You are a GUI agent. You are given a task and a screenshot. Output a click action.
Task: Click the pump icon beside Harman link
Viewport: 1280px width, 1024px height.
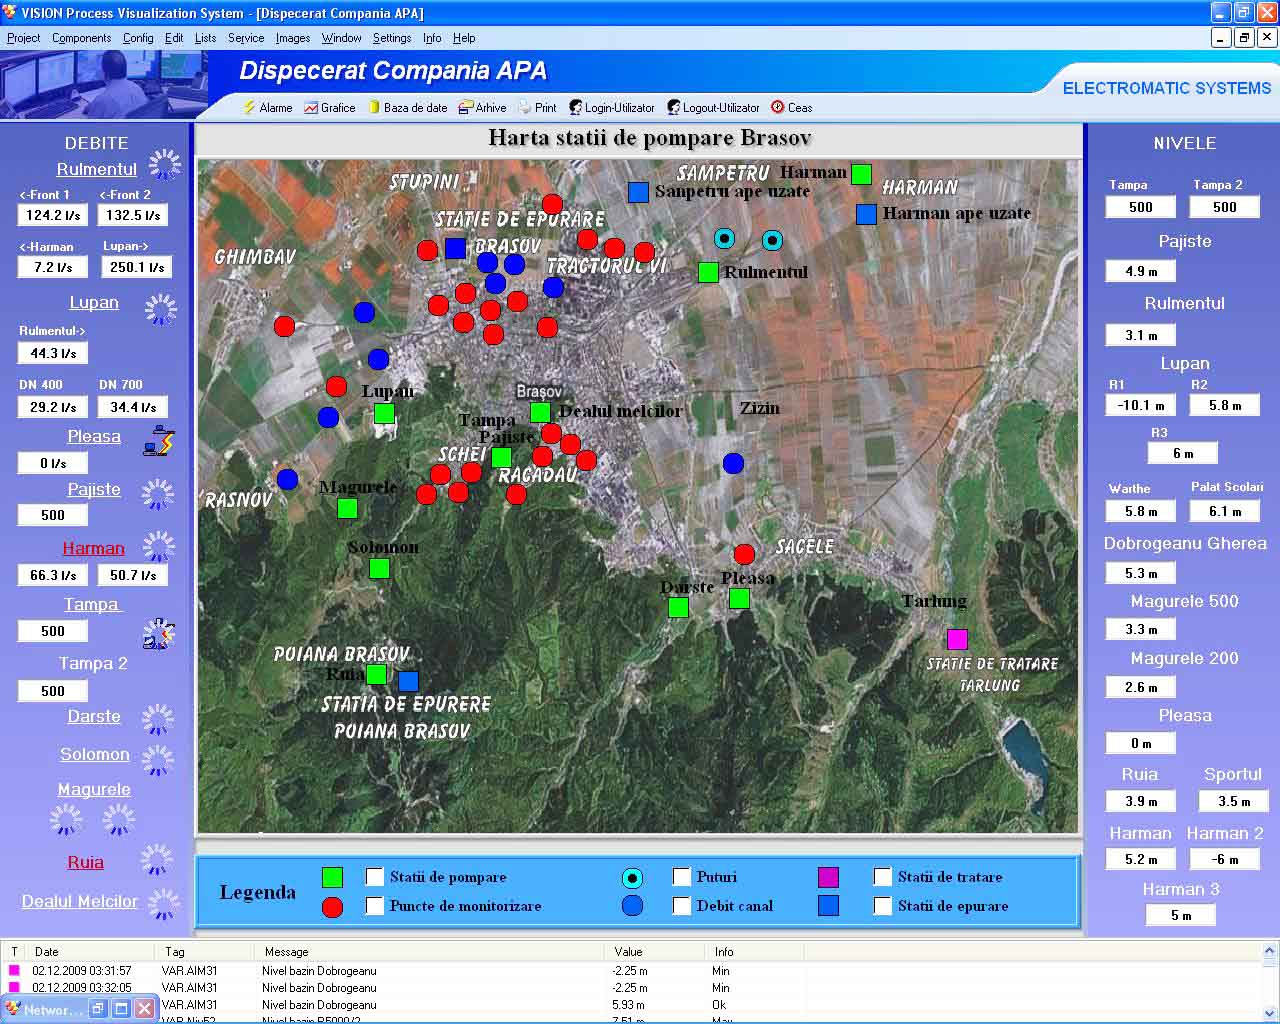click(x=159, y=546)
